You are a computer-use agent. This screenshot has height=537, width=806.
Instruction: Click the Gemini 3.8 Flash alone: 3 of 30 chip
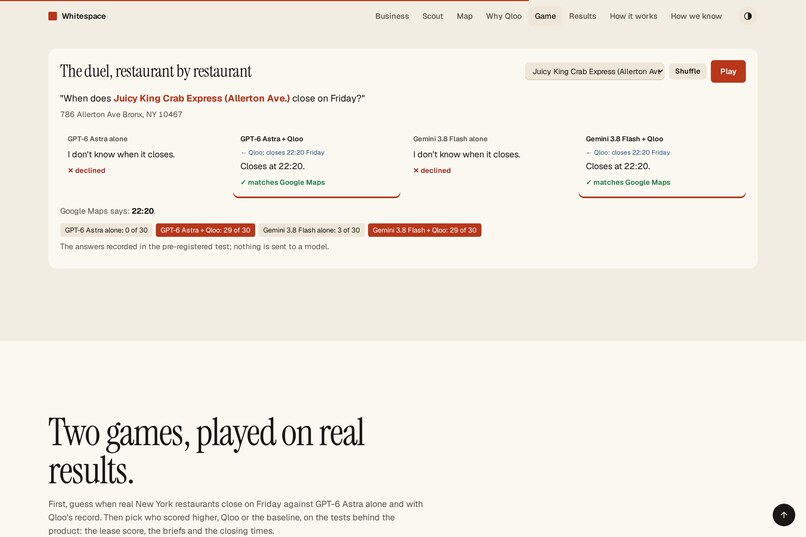(x=312, y=230)
